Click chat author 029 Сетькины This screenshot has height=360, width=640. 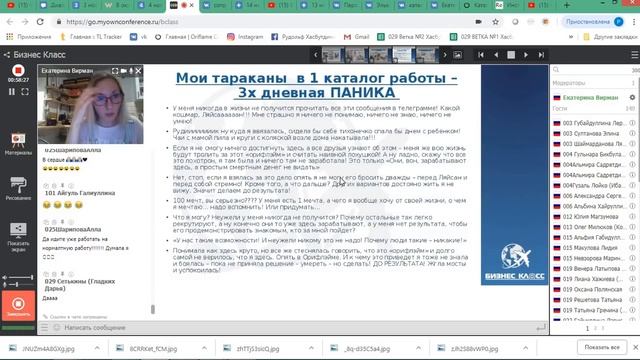[80, 285]
